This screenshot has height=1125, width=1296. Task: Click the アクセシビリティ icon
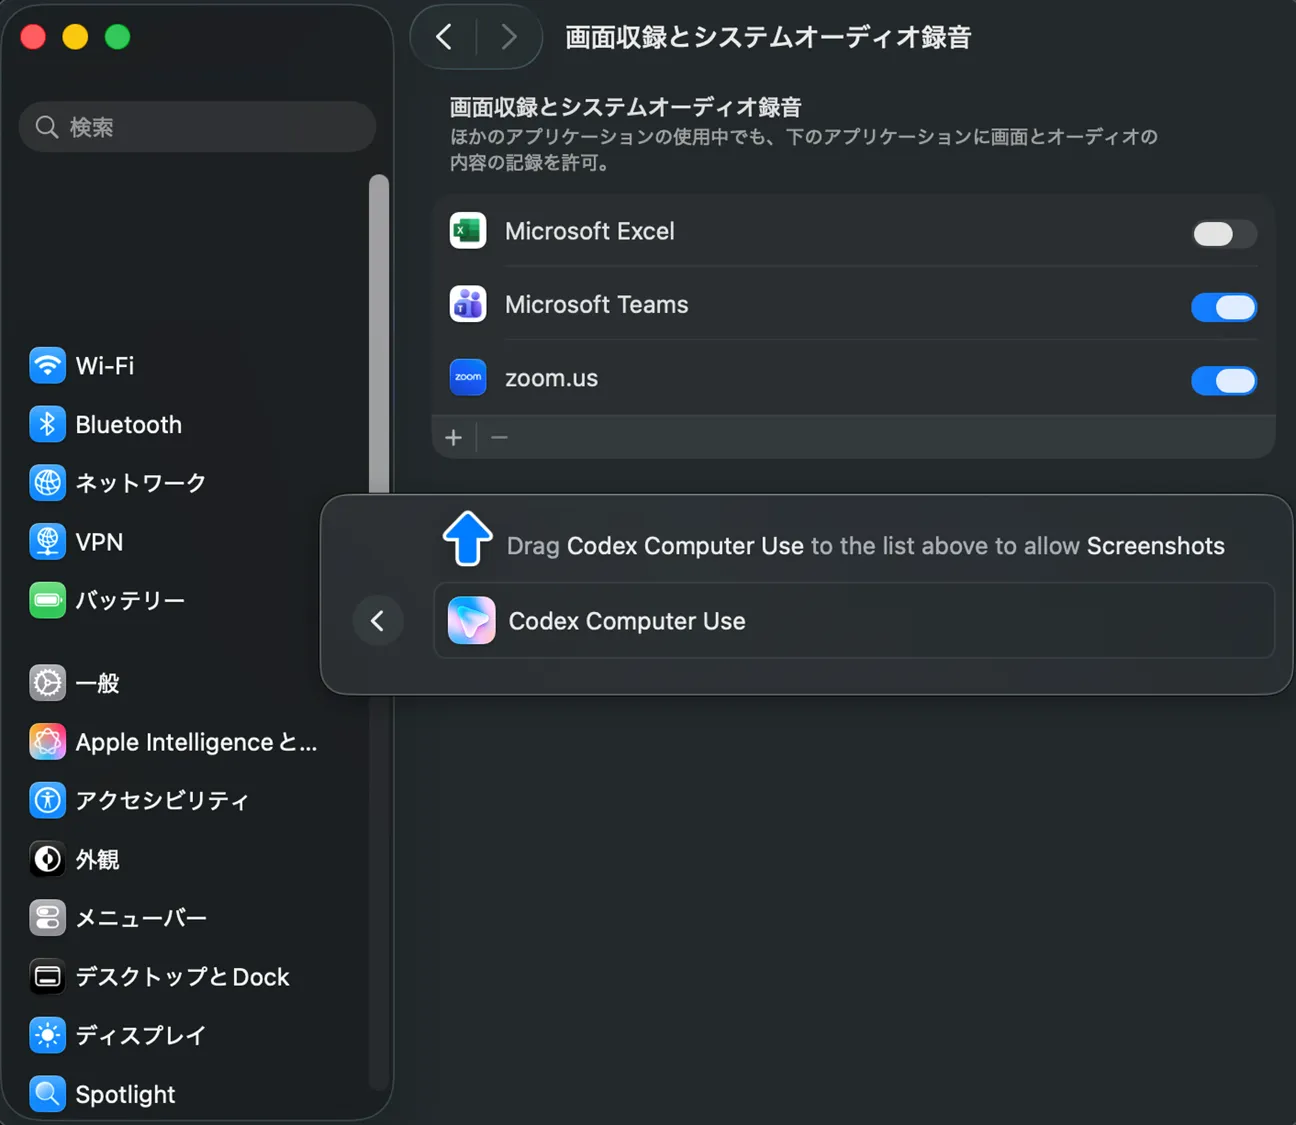(x=47, y=800)
